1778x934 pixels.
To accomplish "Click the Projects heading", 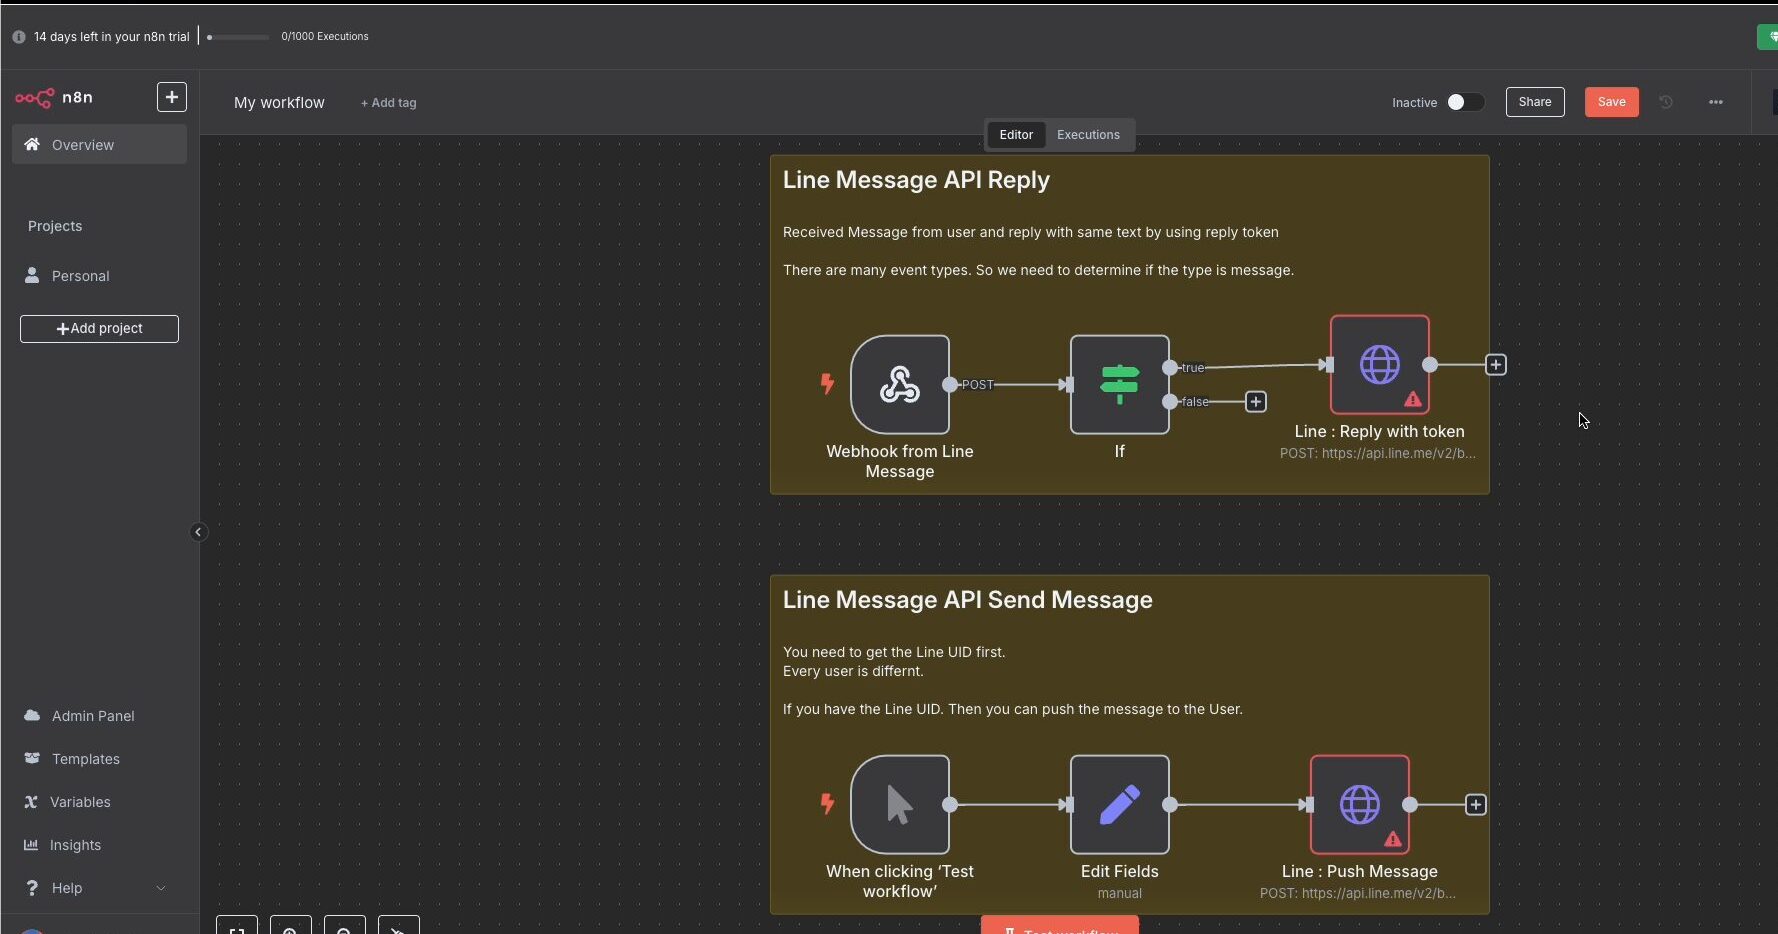I will (x=55, y=226).
